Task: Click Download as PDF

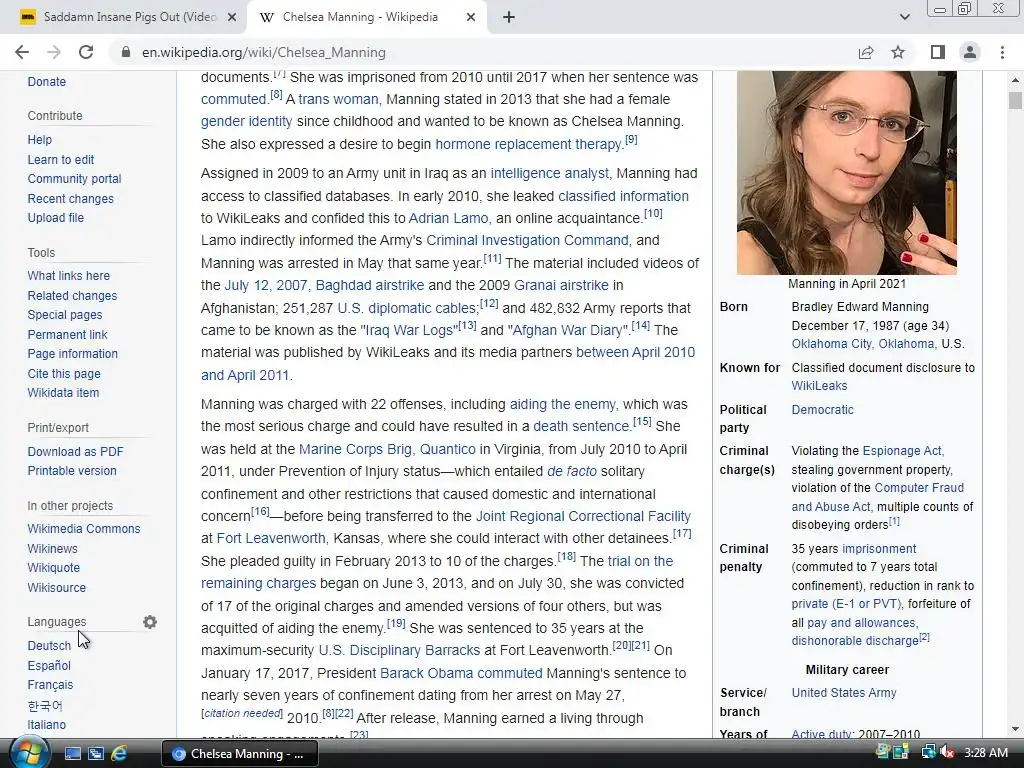Action: pos(75,451)
